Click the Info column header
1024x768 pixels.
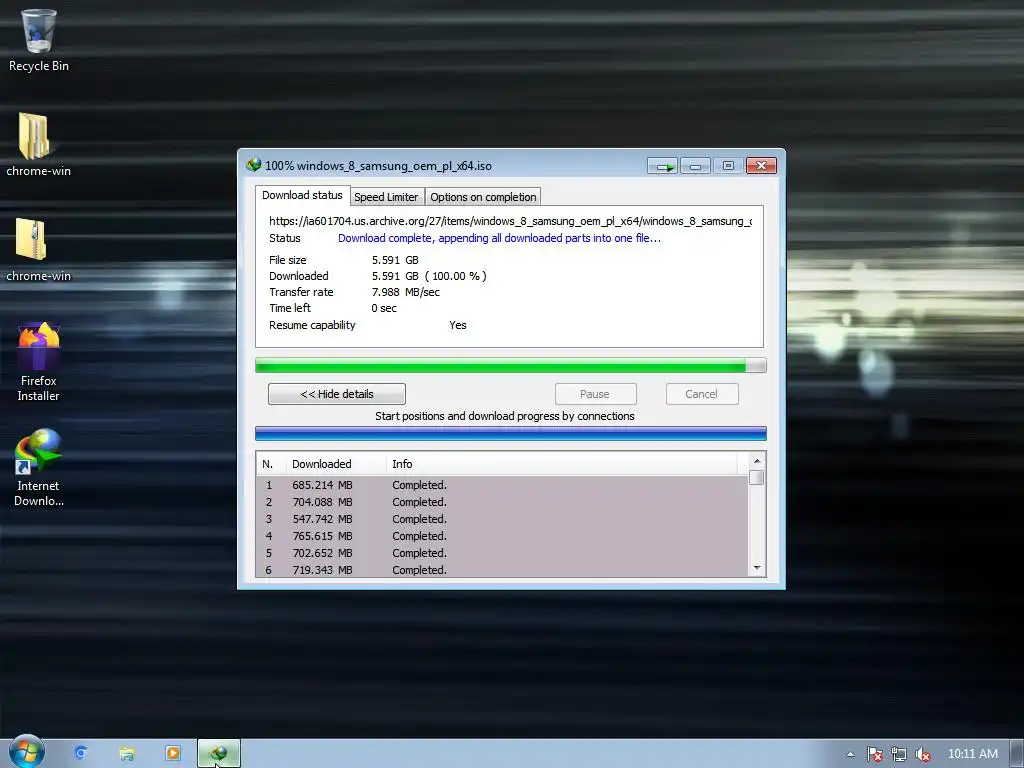562,464
